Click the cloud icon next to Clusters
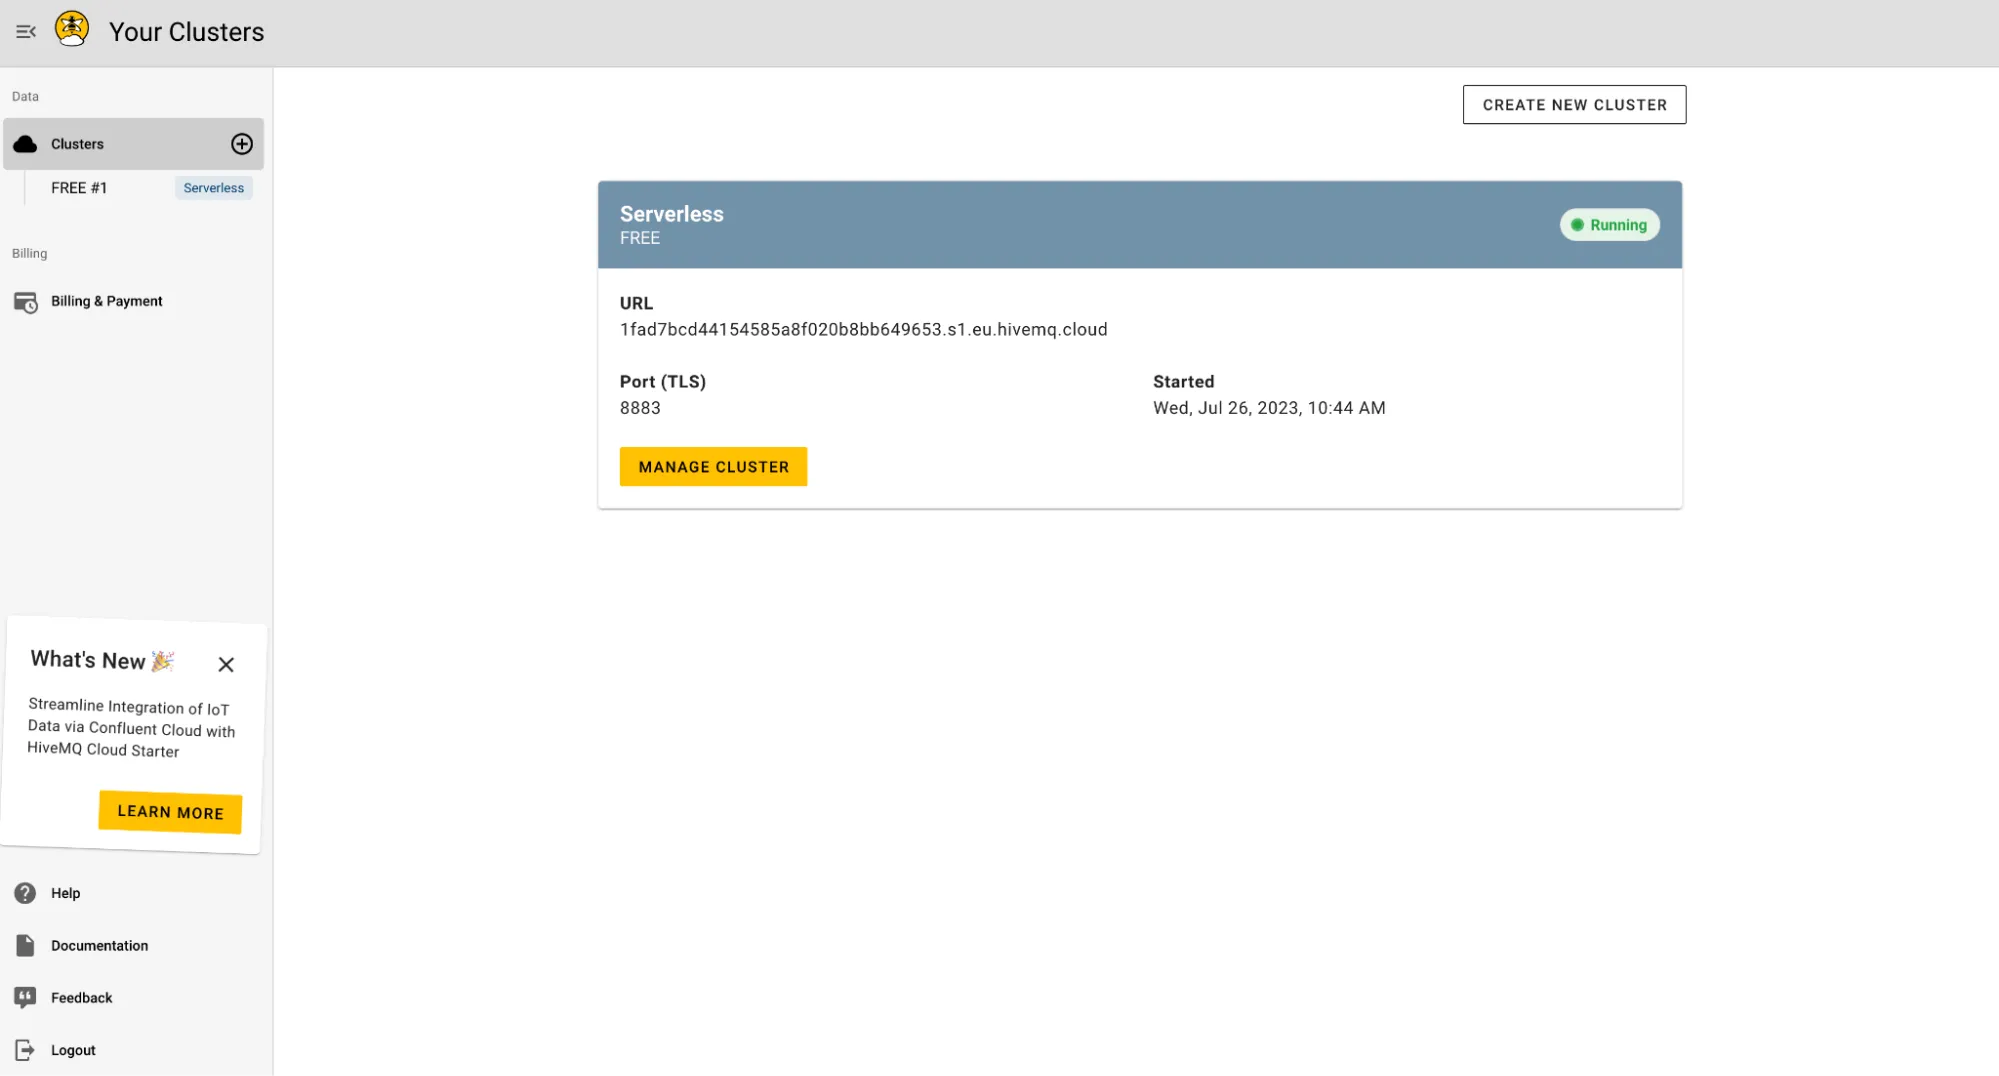Viewport: 1999px width, 1076px height. tap(25, 144)
